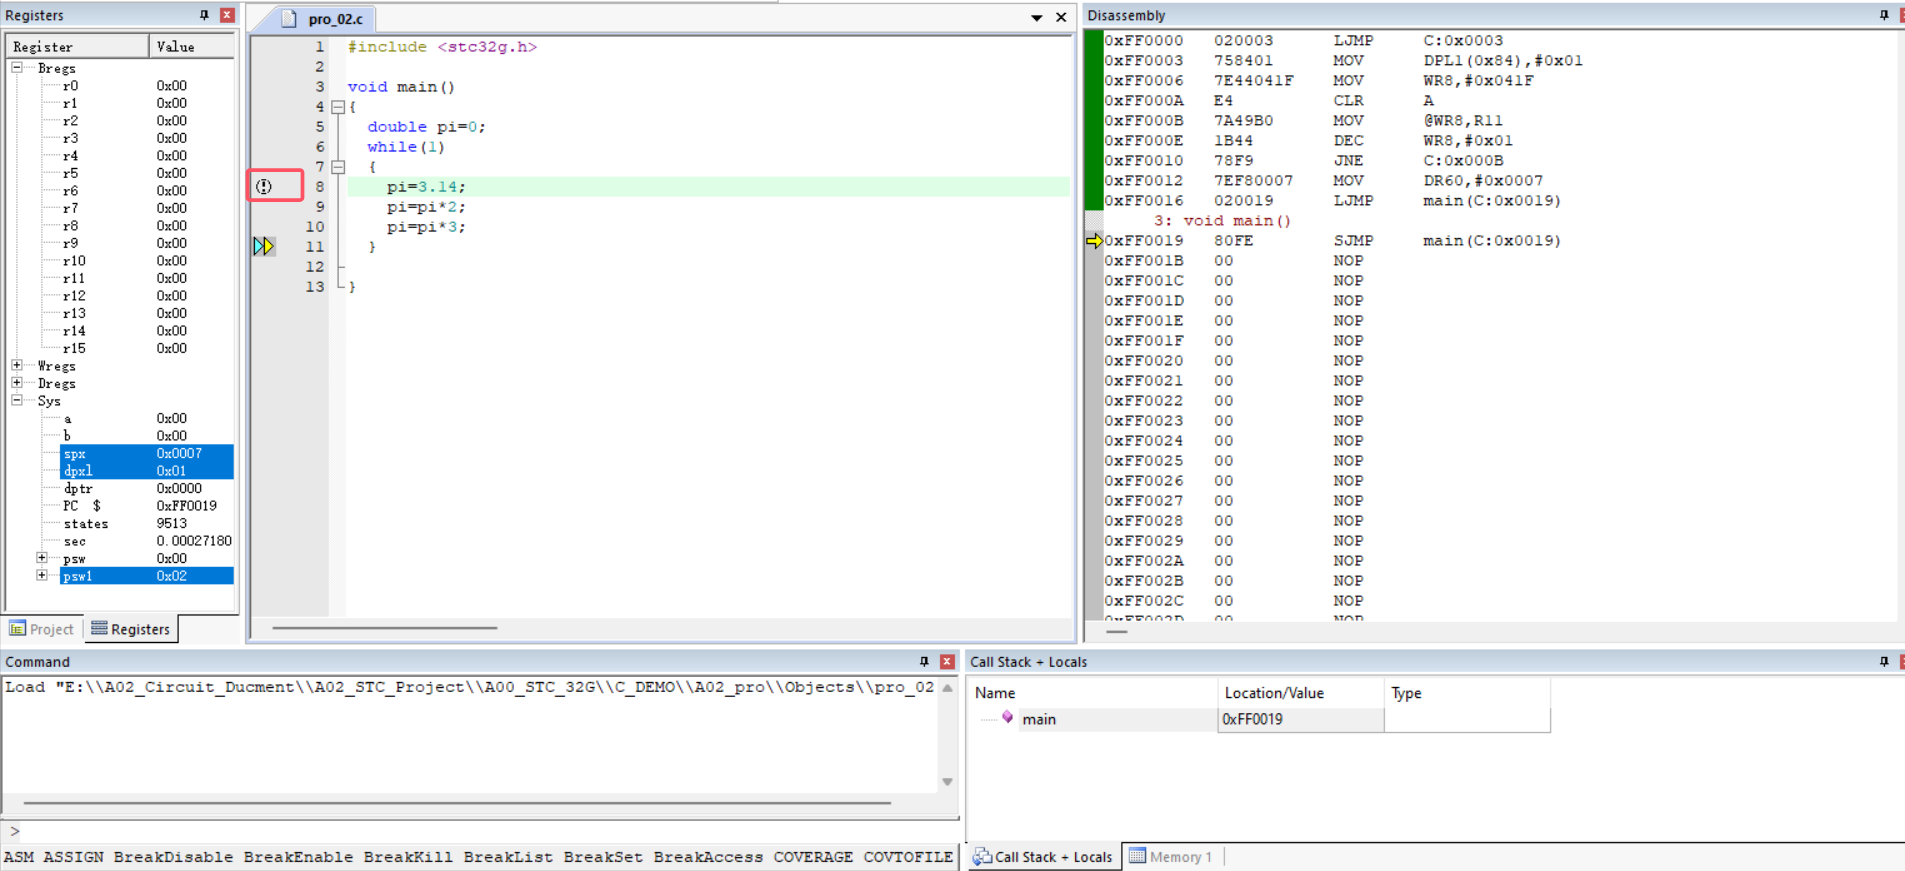The image size is (1905, 871).
Task: Click the breakpoint warning marker on line 8
Action: [x=264, y=186]
